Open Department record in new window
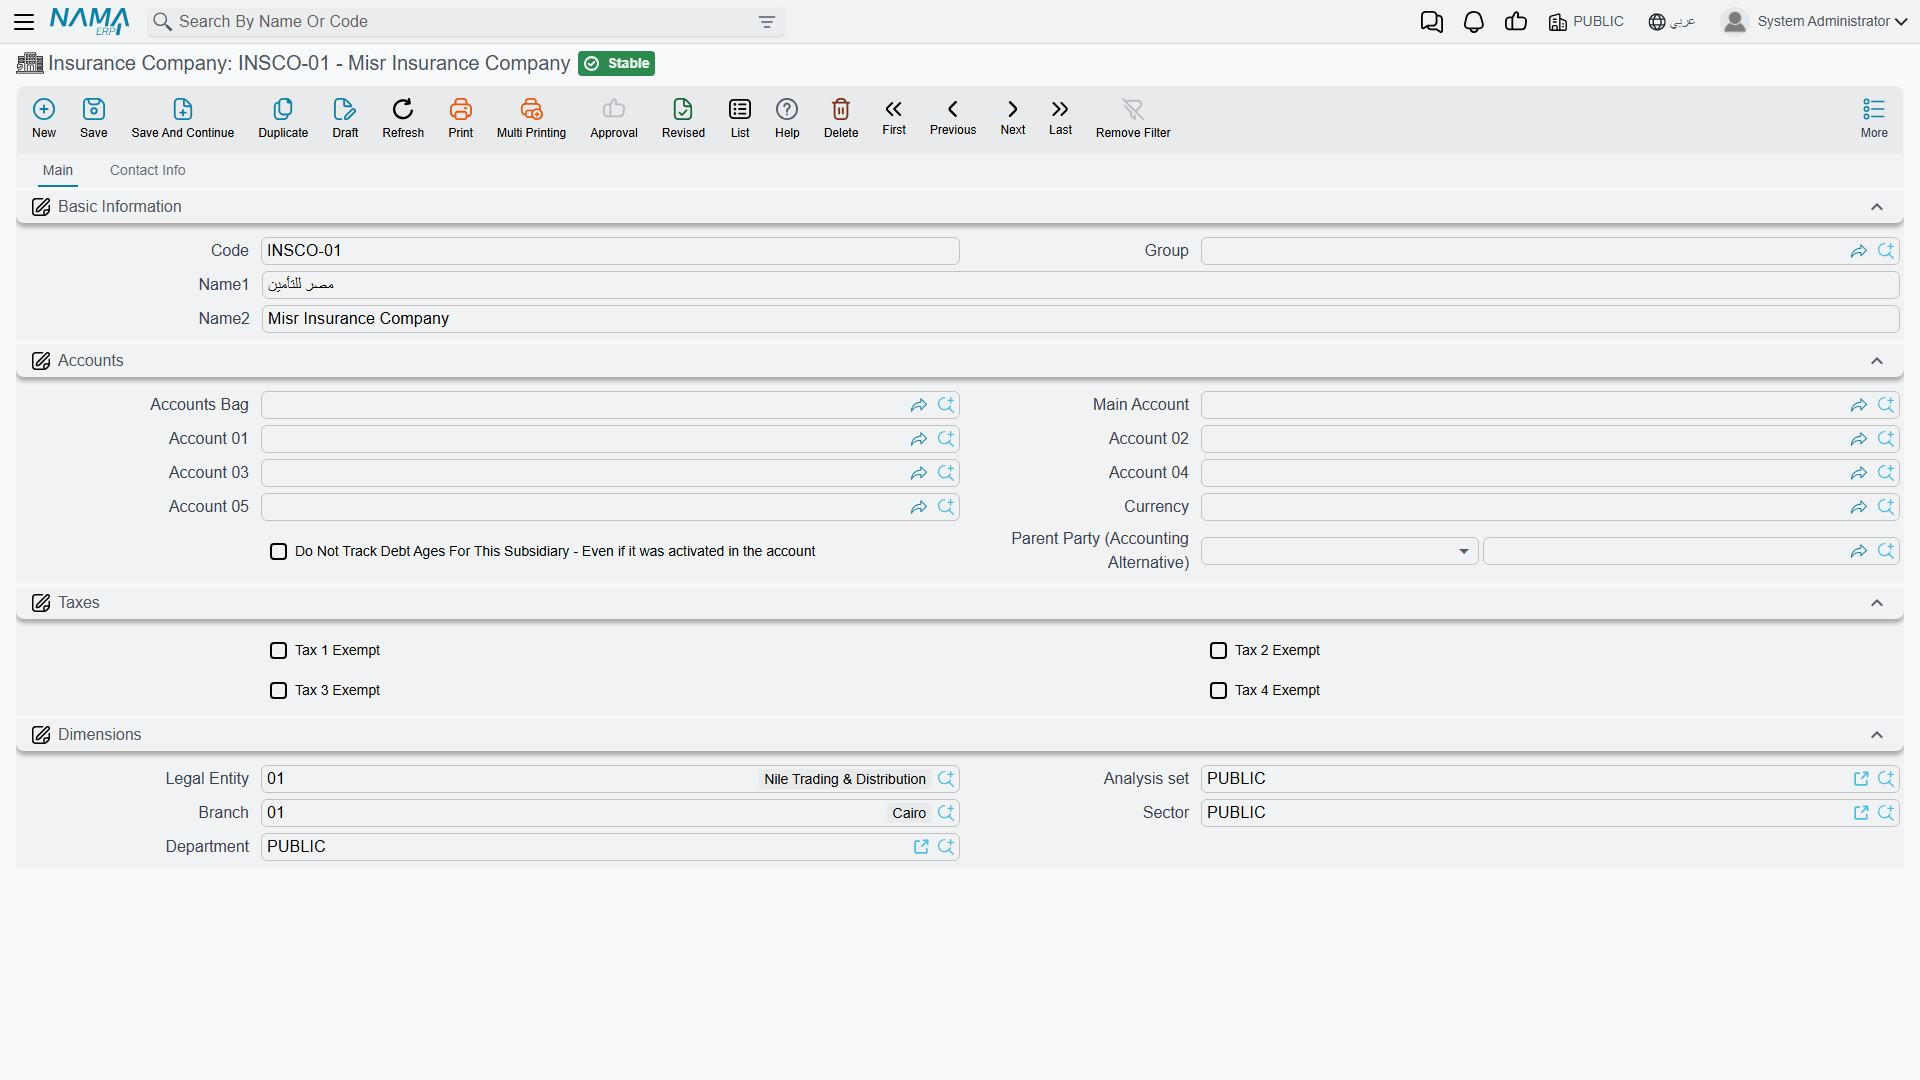The width and height of the screenshot is (1920, 1080). click(x=921, y=847)
